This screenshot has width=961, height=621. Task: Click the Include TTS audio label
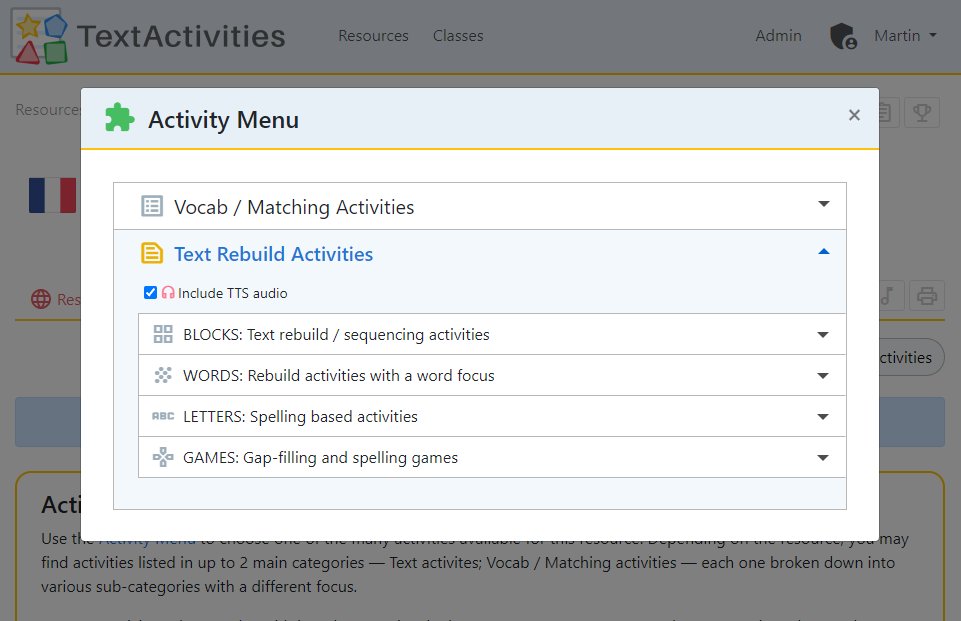point(232,293)
